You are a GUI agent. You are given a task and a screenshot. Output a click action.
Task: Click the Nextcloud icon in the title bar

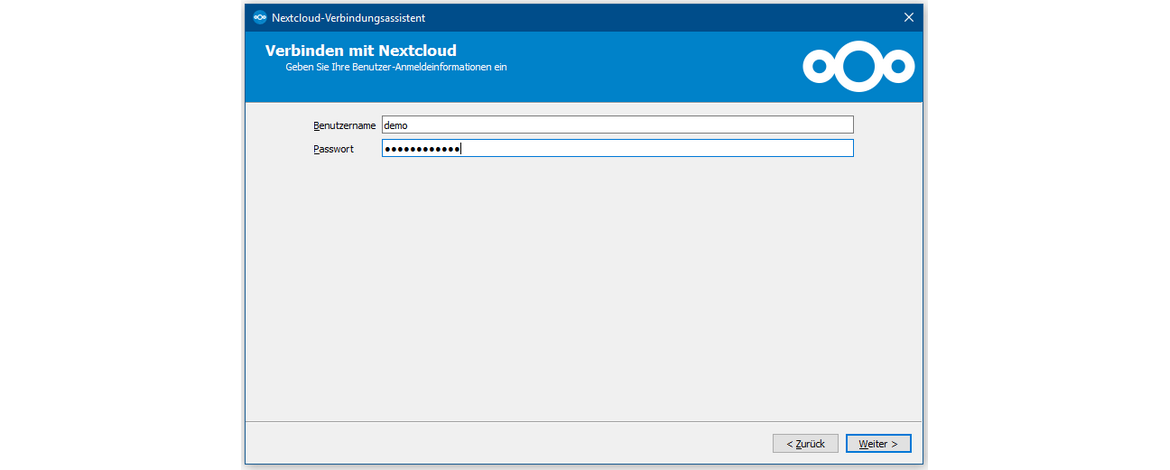260,17
